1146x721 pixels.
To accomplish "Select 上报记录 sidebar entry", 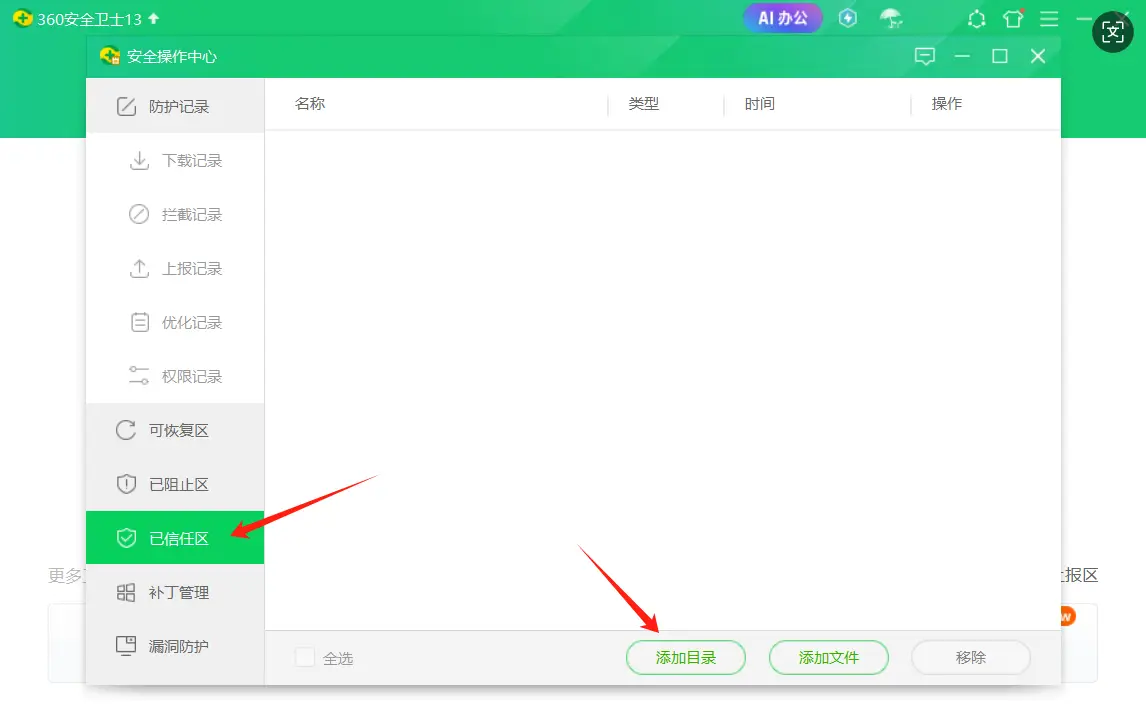I will click(191, 268).
